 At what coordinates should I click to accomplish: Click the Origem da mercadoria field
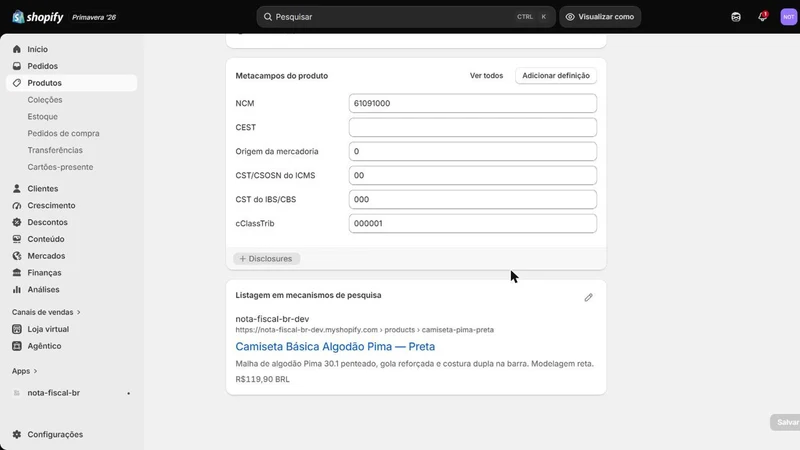[472, 151]
